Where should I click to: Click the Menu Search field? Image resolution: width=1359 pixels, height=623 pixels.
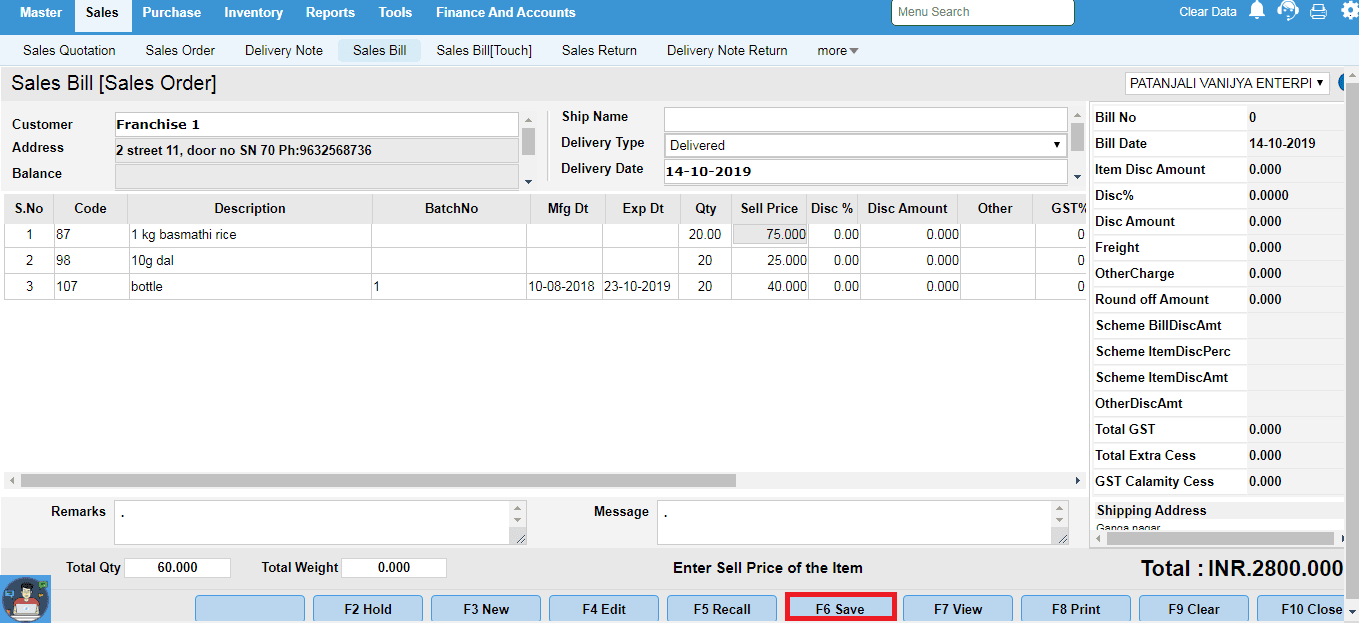point(982,12)
